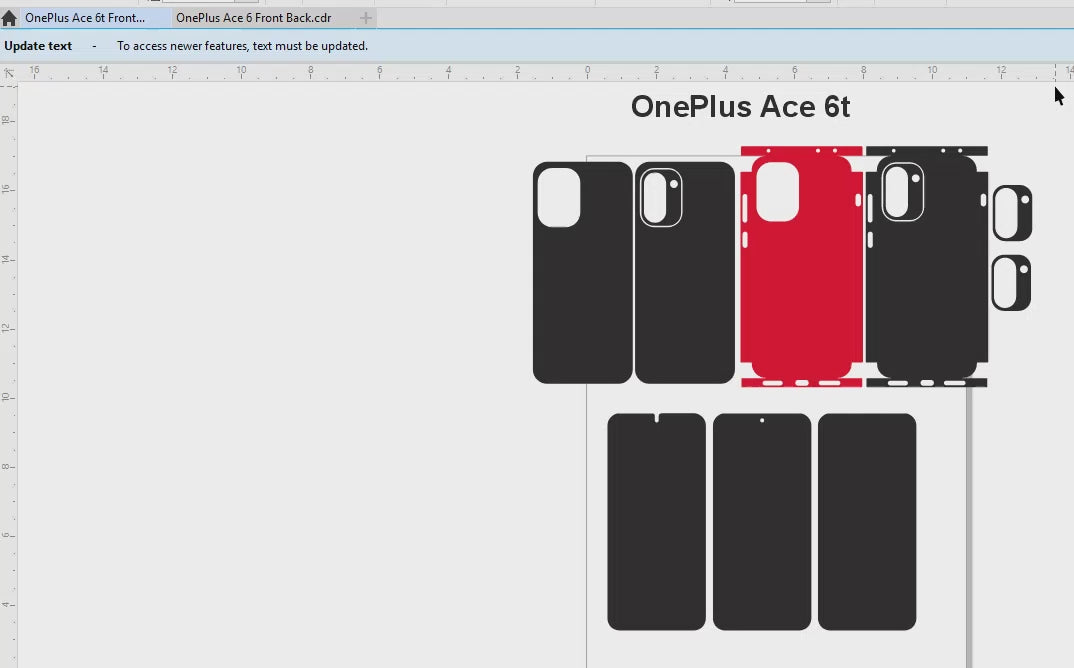This screenshot has height=668, width=1074.
Task: Select black back skin with square camera cutout
Action: [x=582, y=300]
